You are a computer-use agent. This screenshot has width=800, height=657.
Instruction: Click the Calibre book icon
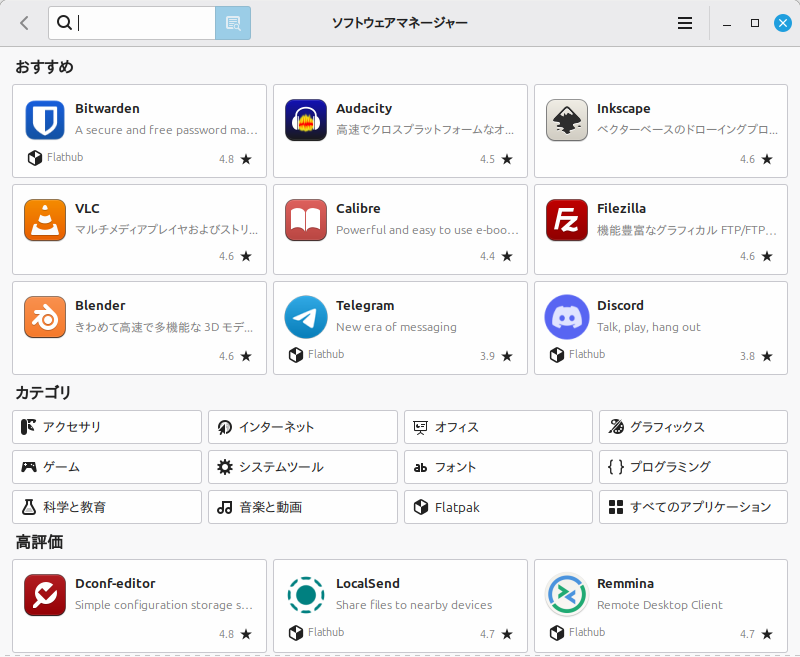306,220
